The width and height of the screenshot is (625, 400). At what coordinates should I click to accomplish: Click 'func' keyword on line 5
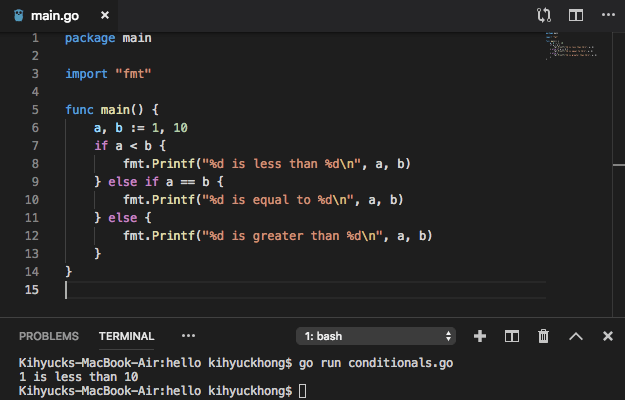point(79,110)
